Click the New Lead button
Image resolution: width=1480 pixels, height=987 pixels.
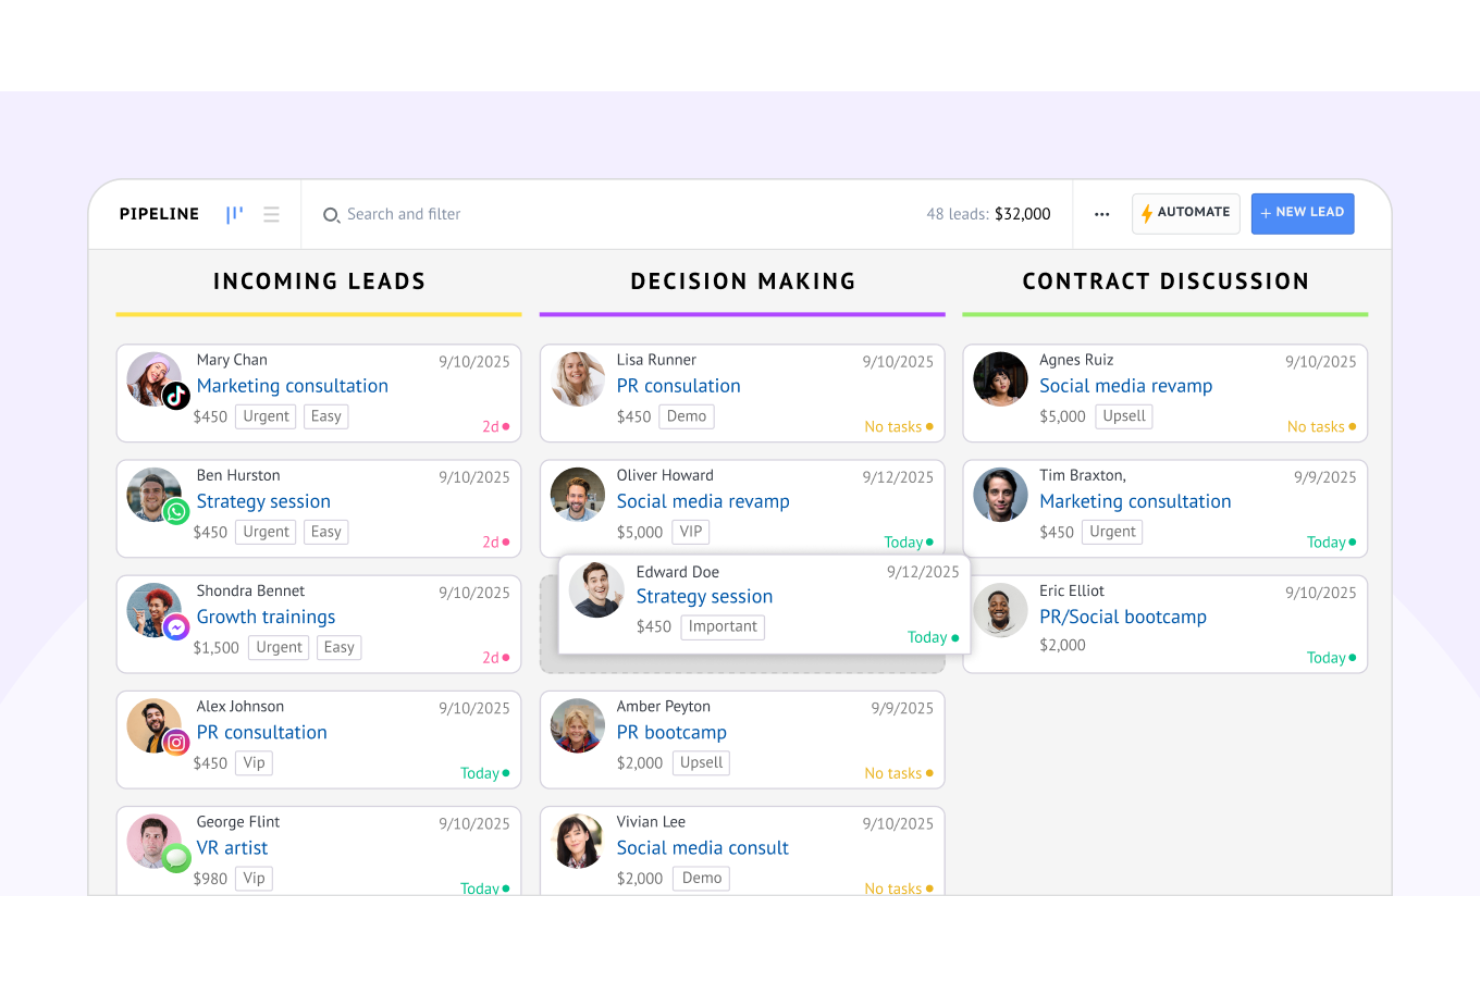[1302, 213]
